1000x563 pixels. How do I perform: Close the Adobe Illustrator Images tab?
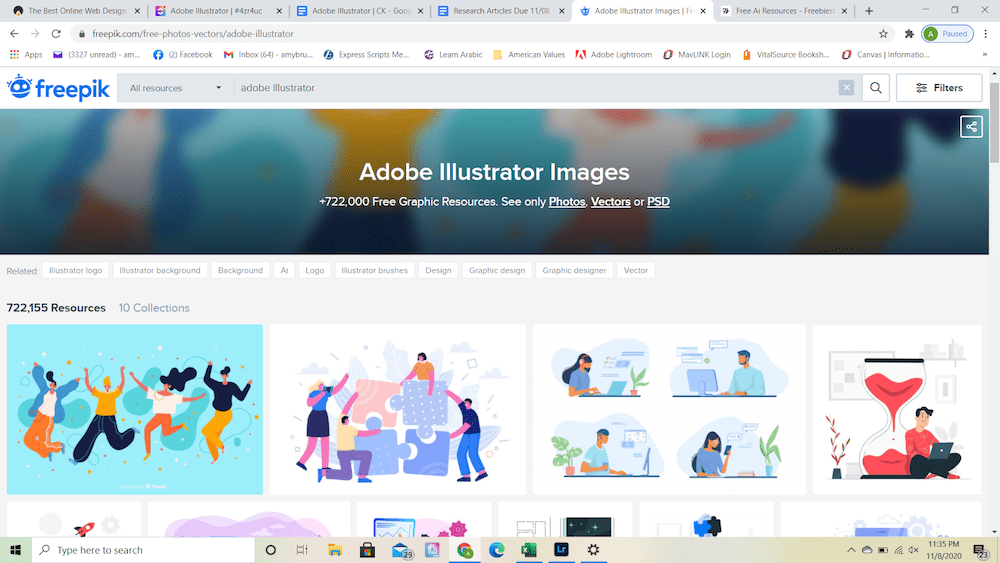point(703,11)
